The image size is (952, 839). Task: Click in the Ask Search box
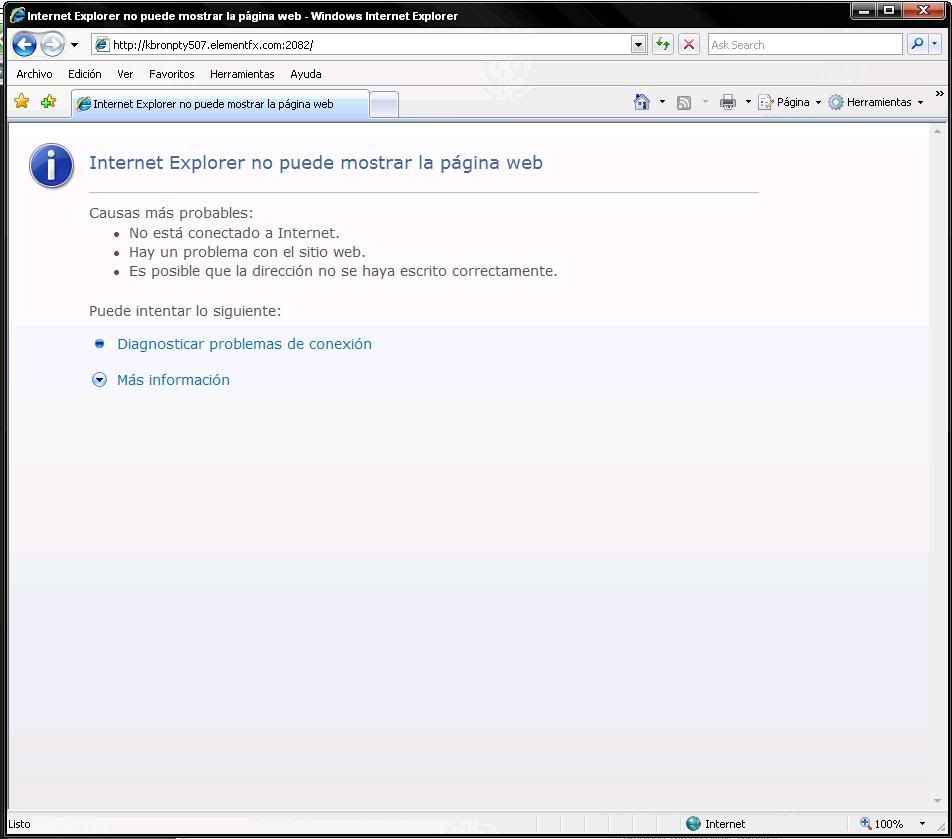pyautogui.click(x=804, y=44)
